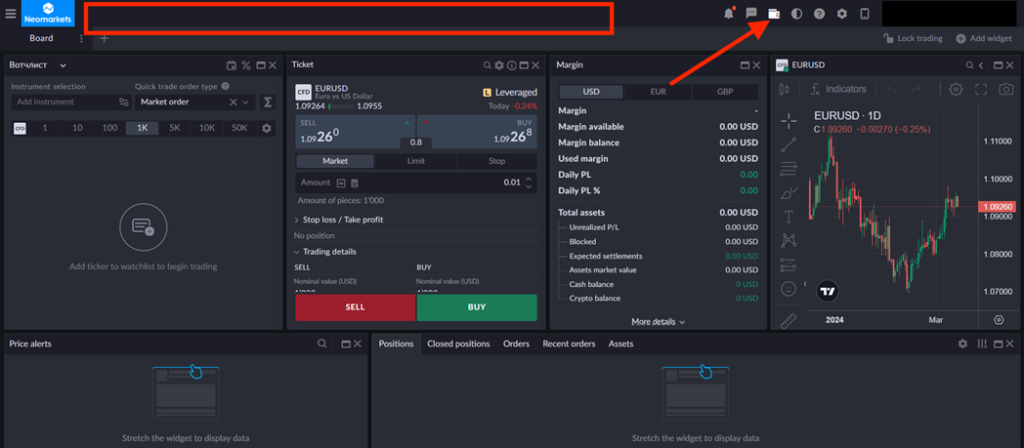
Task: Click the help question mark icon
Action: (x=819, y=13)
